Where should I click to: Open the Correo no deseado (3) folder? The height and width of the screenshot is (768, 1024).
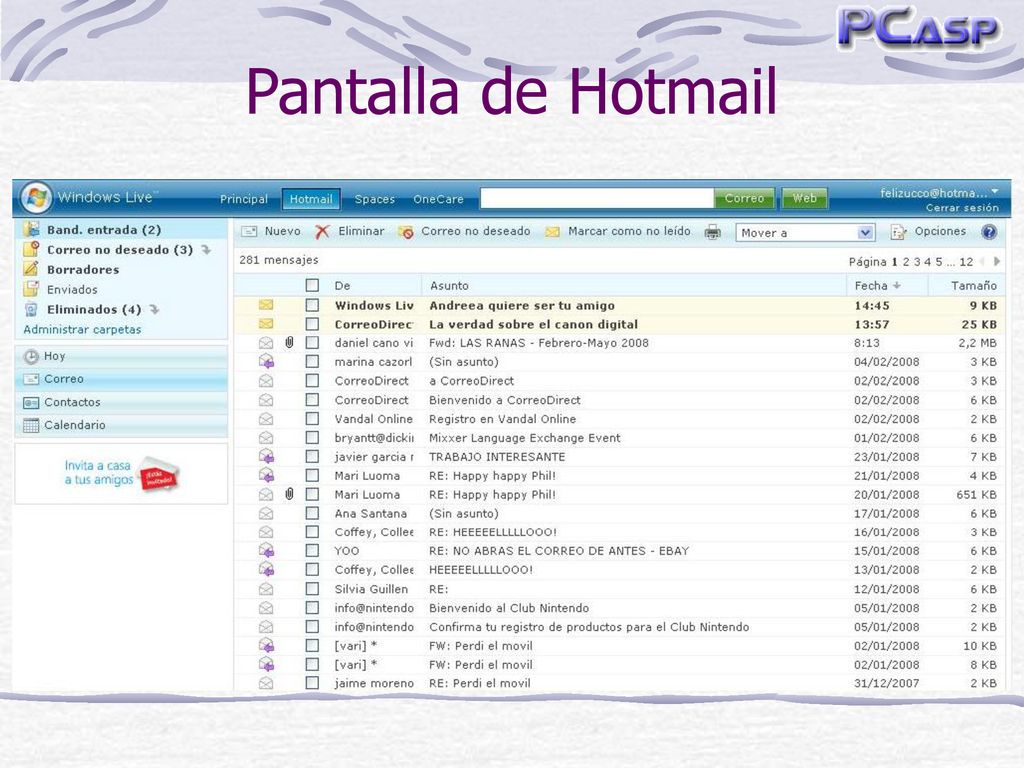tap(120, 249)
